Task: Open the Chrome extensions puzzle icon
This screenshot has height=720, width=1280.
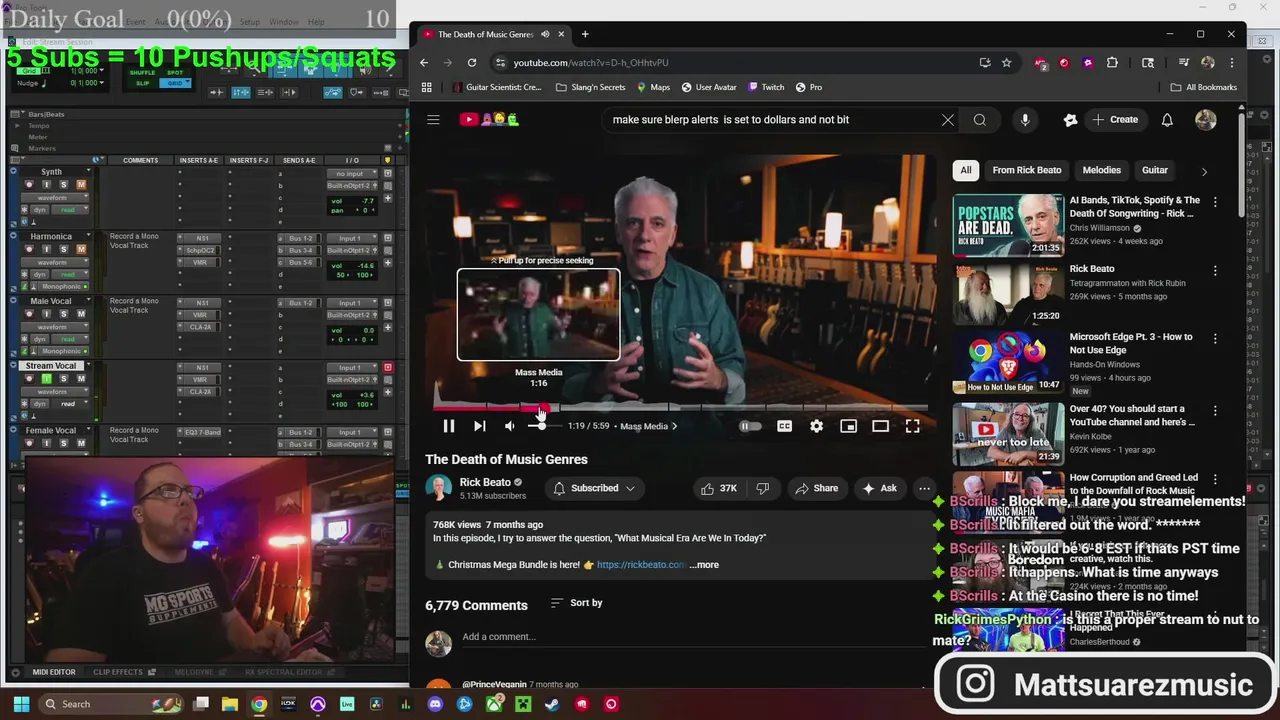Action: click(1112, 62)
